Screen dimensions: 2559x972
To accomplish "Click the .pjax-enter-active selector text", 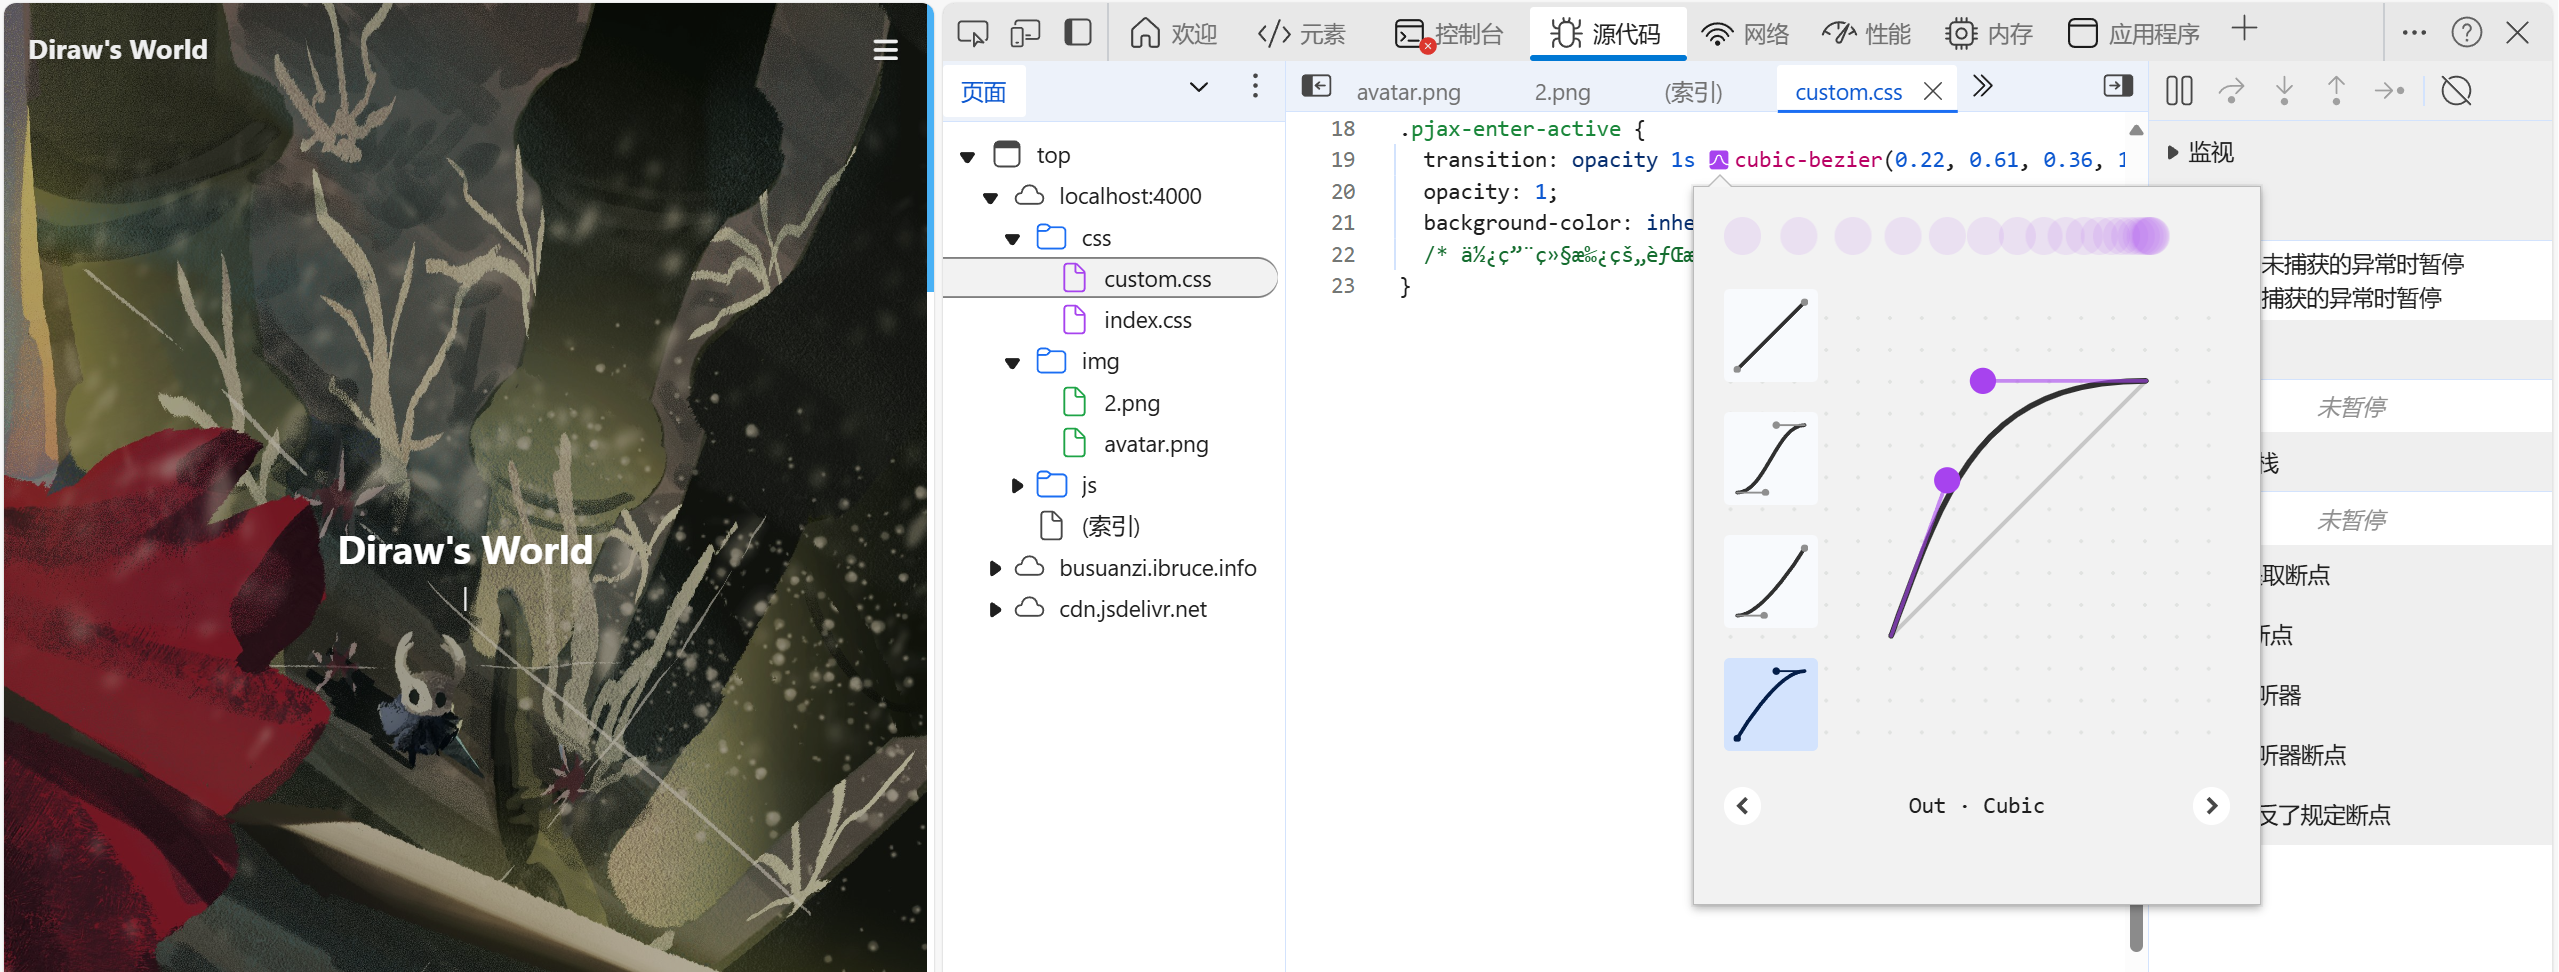I will coord(1509,129).
